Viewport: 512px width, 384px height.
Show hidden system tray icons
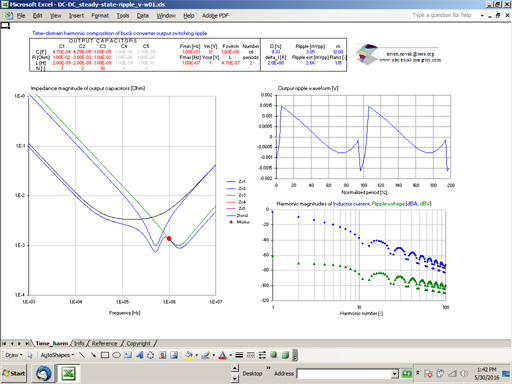(x=418, y=374)
